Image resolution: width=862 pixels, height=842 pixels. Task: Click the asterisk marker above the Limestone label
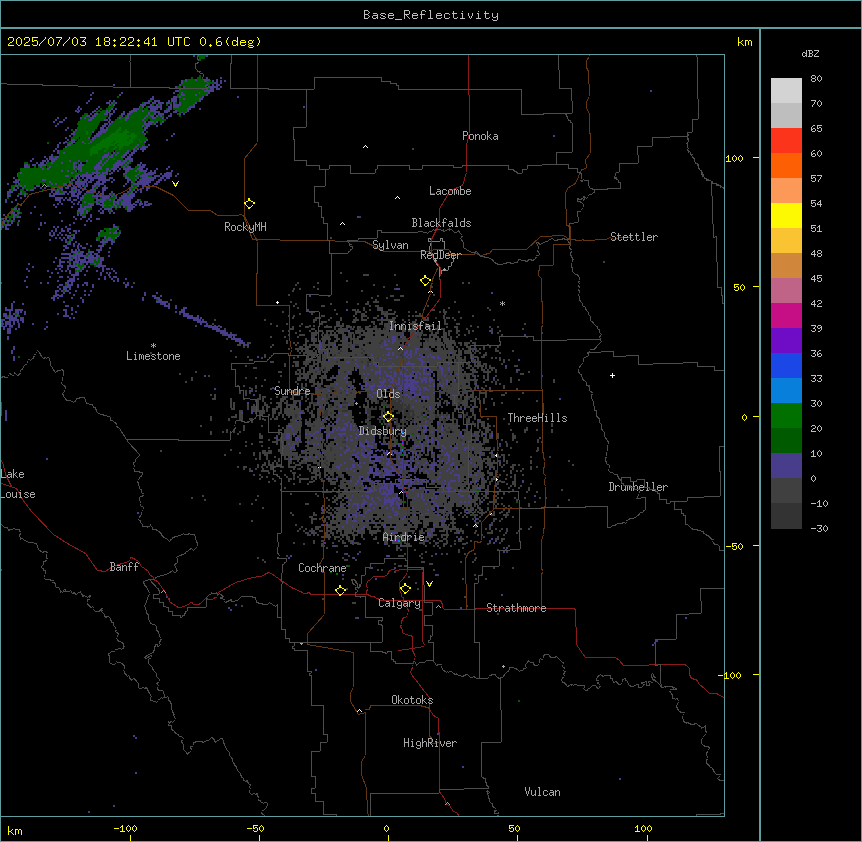153,346
